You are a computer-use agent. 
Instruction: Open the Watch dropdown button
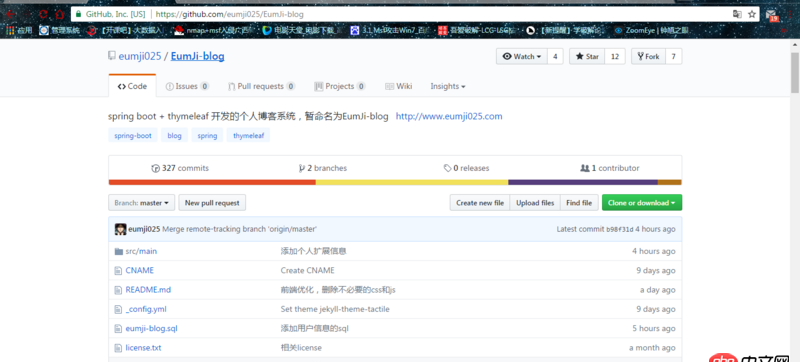(522, 57)
